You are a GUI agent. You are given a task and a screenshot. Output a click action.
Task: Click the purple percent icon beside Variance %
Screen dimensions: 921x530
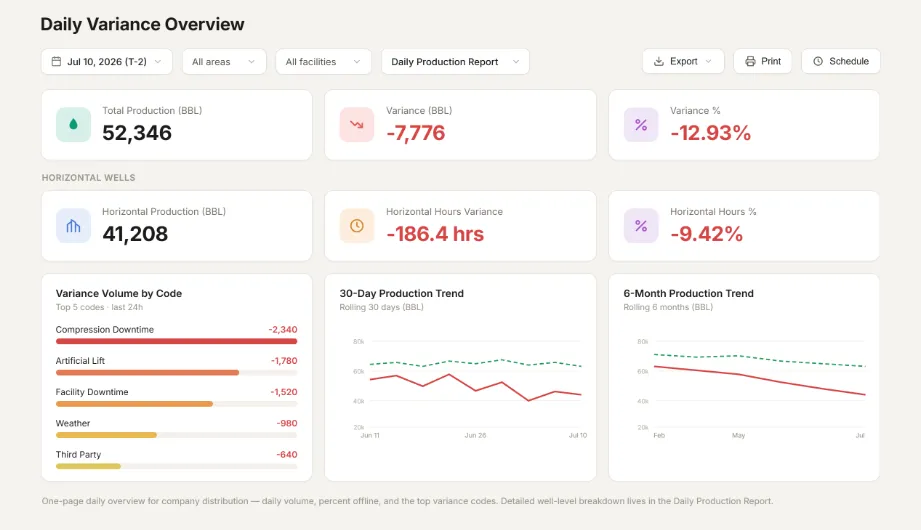641,125
